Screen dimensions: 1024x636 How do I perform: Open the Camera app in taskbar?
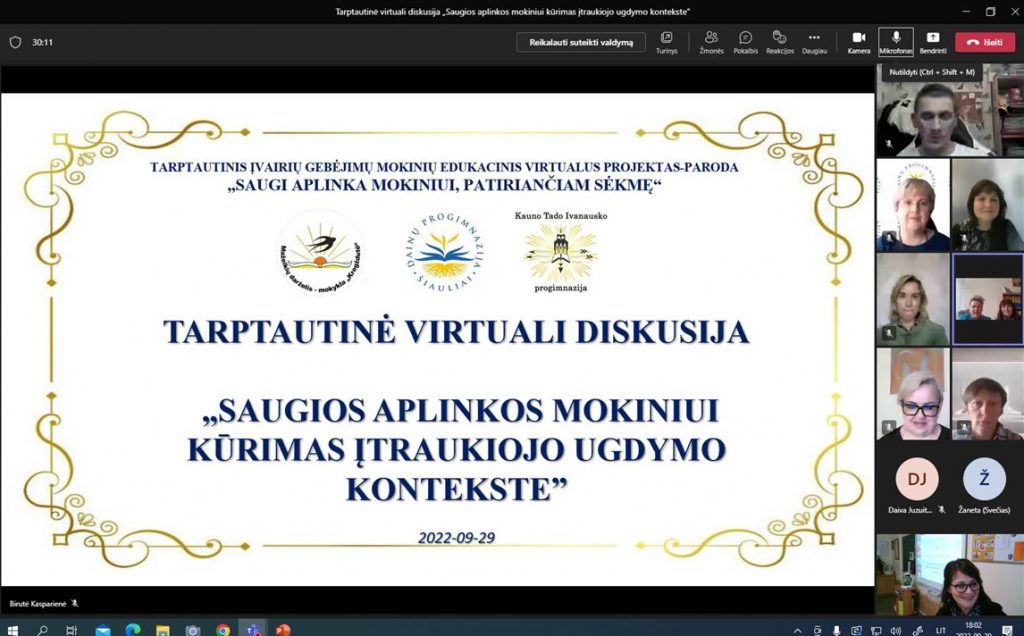coord(193,630)
